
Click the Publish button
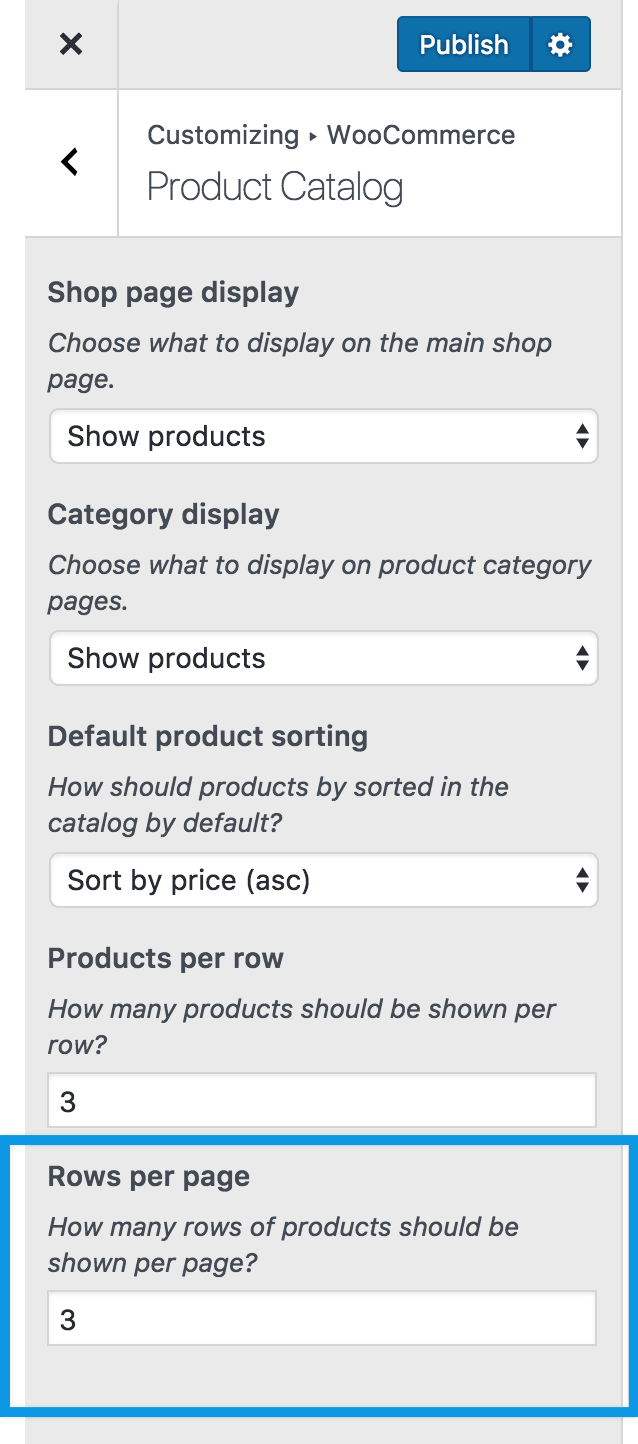463,44
